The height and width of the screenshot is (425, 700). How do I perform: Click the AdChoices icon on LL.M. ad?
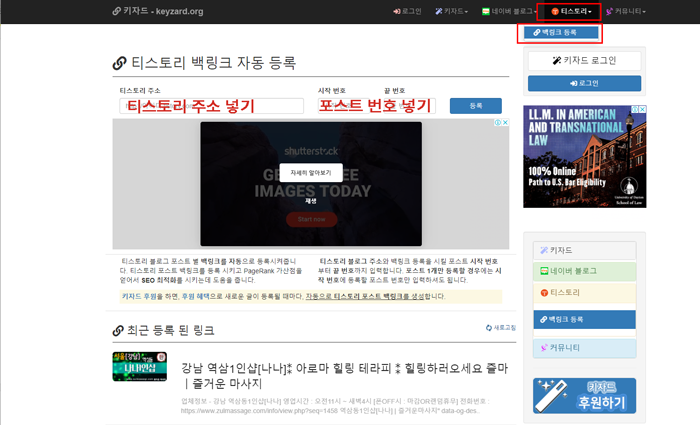click(635, 109)
